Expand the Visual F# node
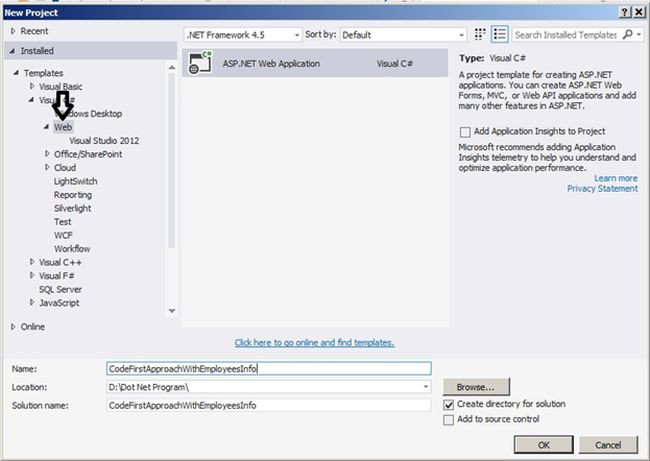The width and height of the screenshot is (650, 461). point(32,276)
